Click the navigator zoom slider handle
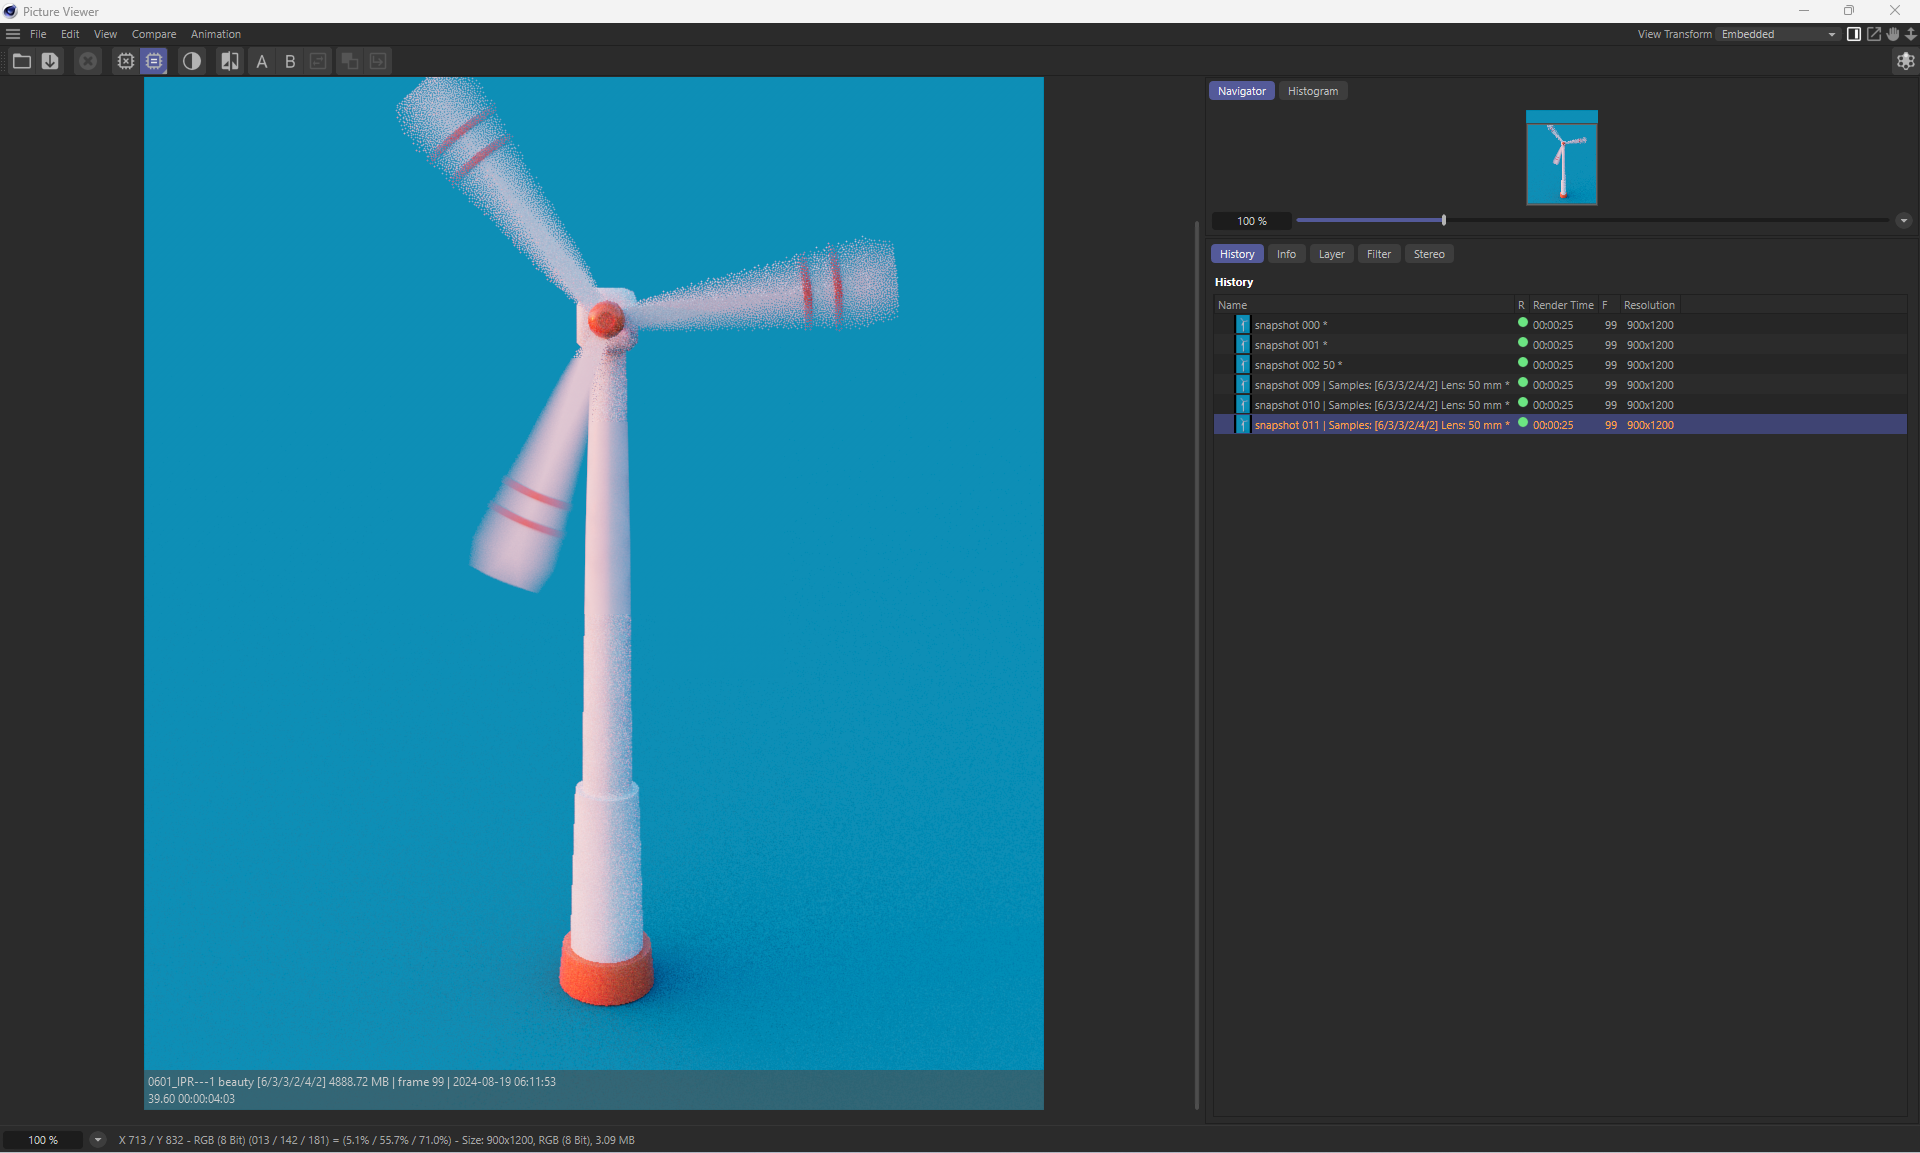This screenshot has height=1153, width=1920. click(1443, 220)
